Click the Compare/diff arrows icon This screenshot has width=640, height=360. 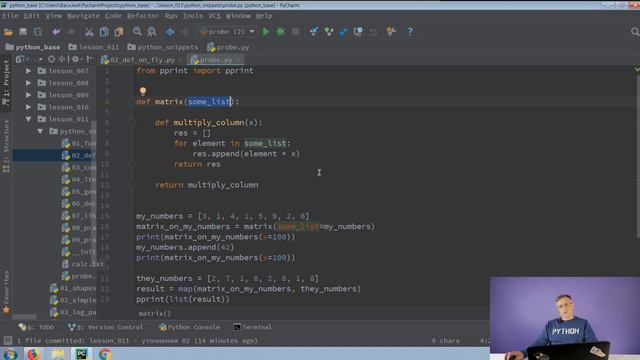(343, 32)
